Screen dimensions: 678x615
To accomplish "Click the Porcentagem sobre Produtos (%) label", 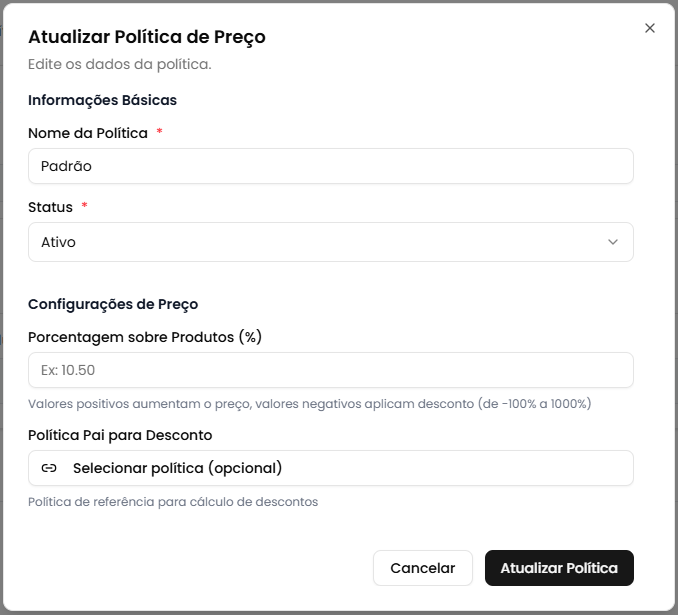I will point(145,337).
